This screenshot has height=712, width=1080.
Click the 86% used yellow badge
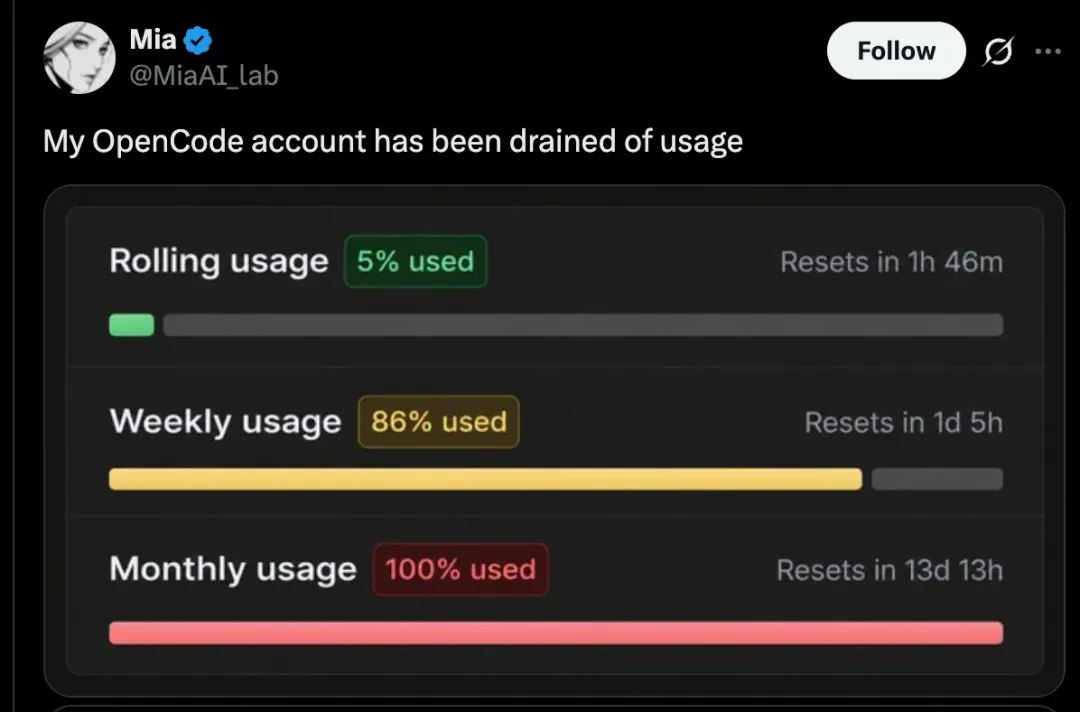click(x=439, y=422)
